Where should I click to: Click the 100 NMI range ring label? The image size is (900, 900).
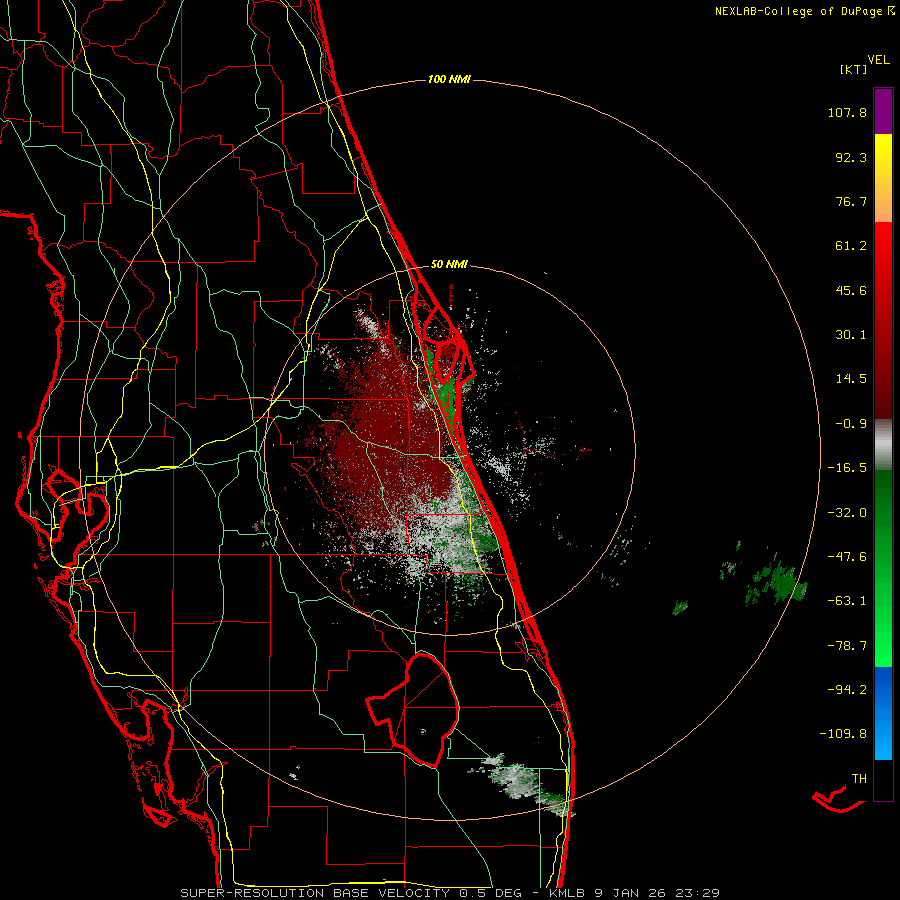(x=449, y=79)
